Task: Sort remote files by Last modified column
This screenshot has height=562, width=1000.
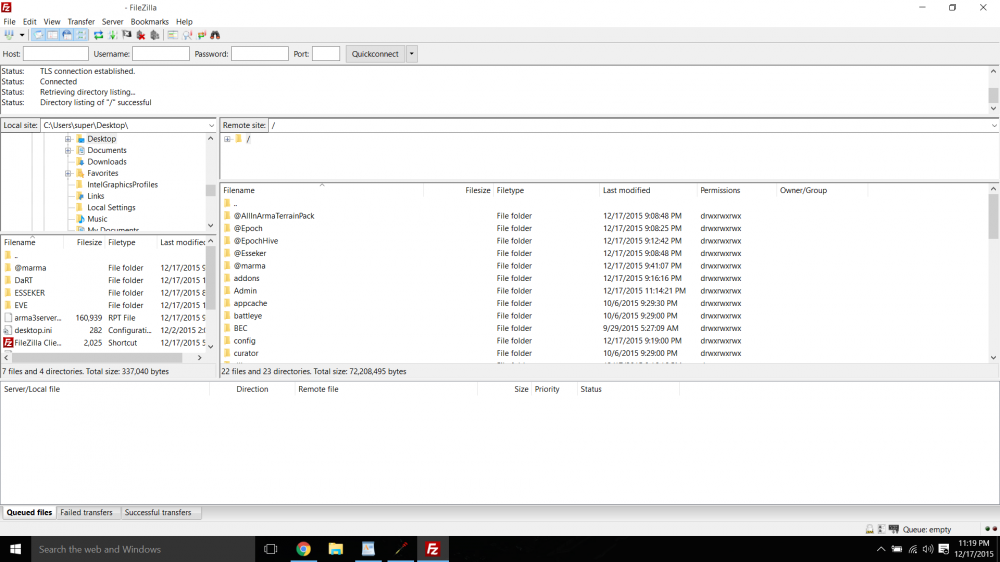Action: (x=626, y=190)
